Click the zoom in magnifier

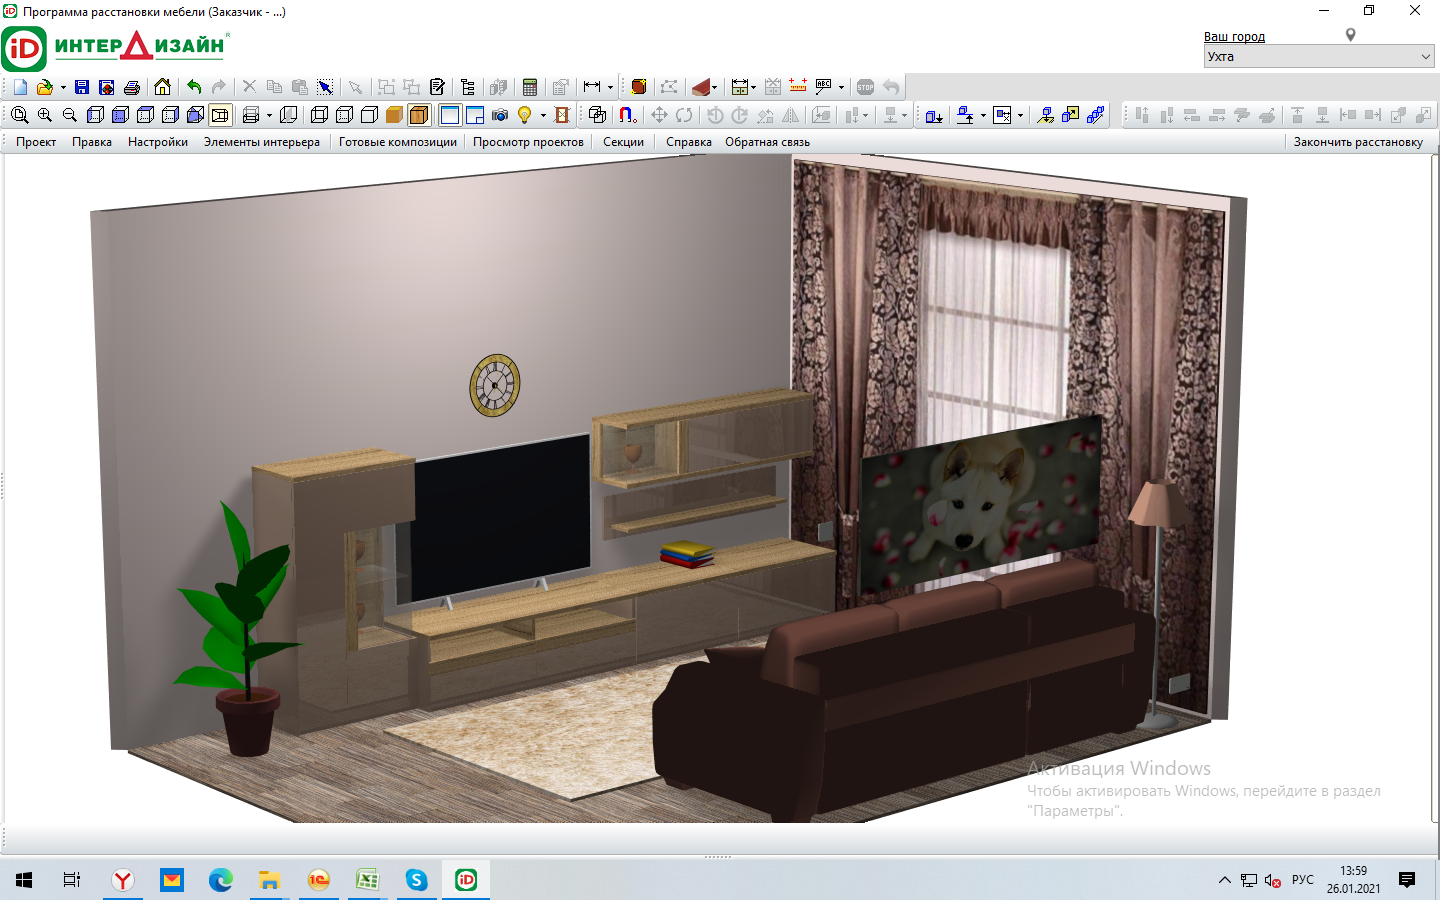pos(45,115)
